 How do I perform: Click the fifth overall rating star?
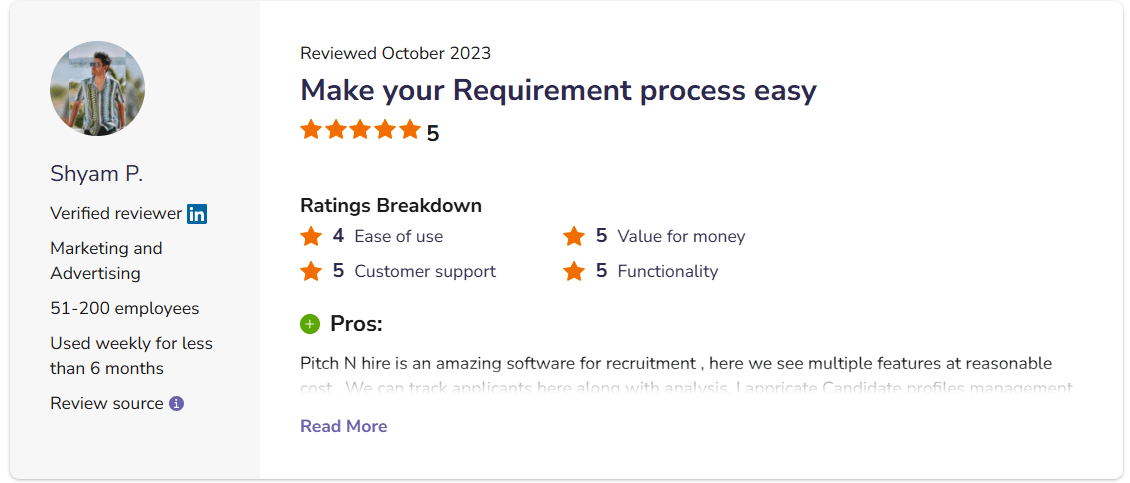410,130
